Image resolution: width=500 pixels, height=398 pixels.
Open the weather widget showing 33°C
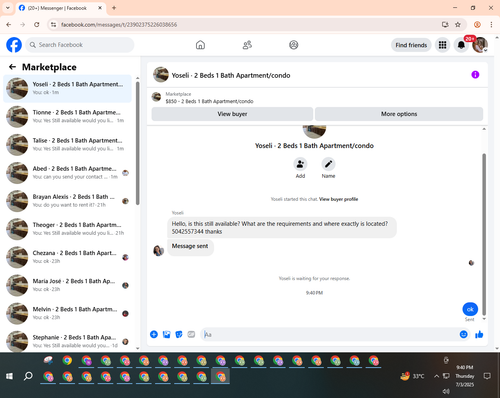click(412, 376)
